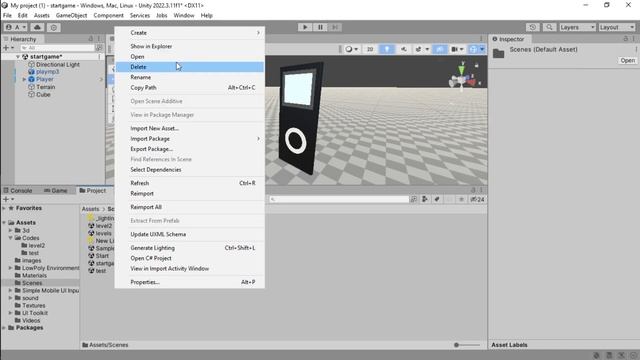Toggle scene audio button
640x360 pixels.
coord(403,49)
